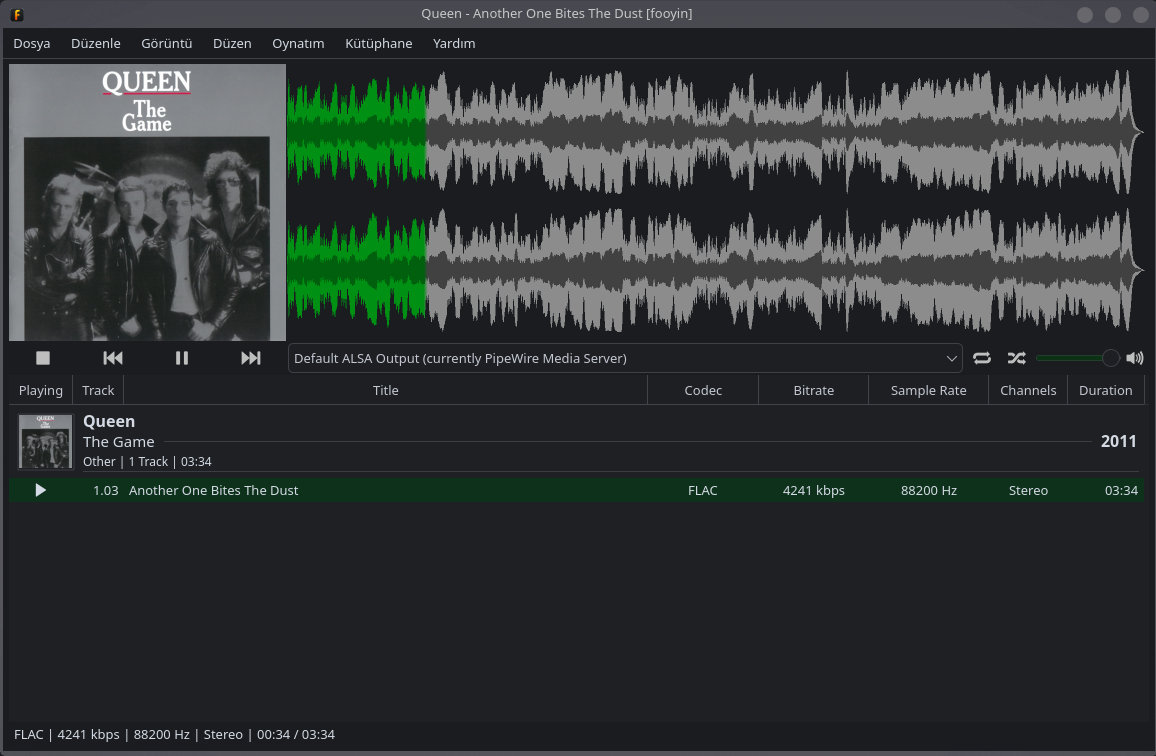Image resolution: width=1156 pixels, height=756 pixels.
Task: Toggle shuffle mode icon
Action: [1017, 358]
